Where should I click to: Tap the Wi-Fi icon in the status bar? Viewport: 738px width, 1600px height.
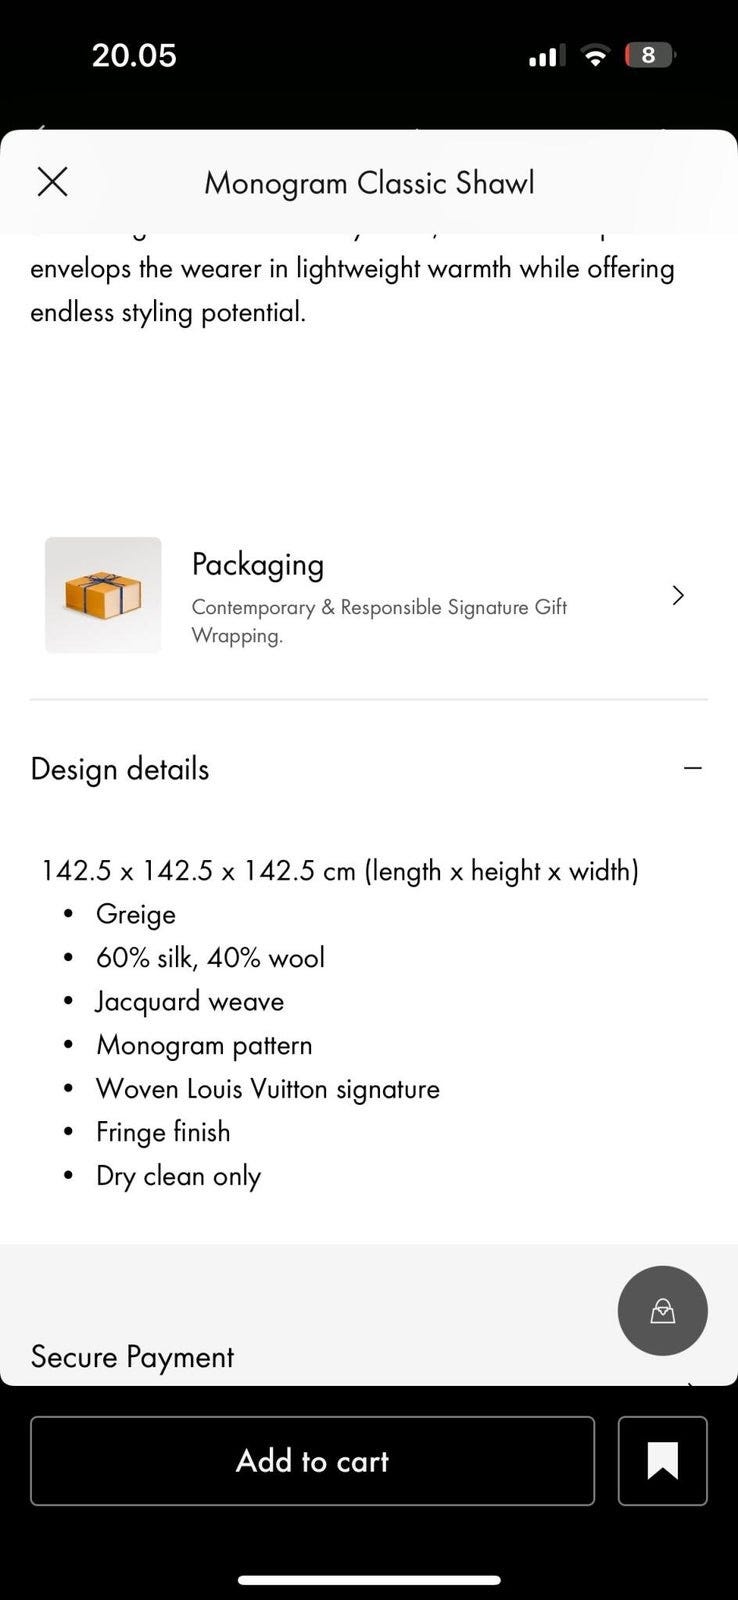pyautogui.click(x=595, y=56)
